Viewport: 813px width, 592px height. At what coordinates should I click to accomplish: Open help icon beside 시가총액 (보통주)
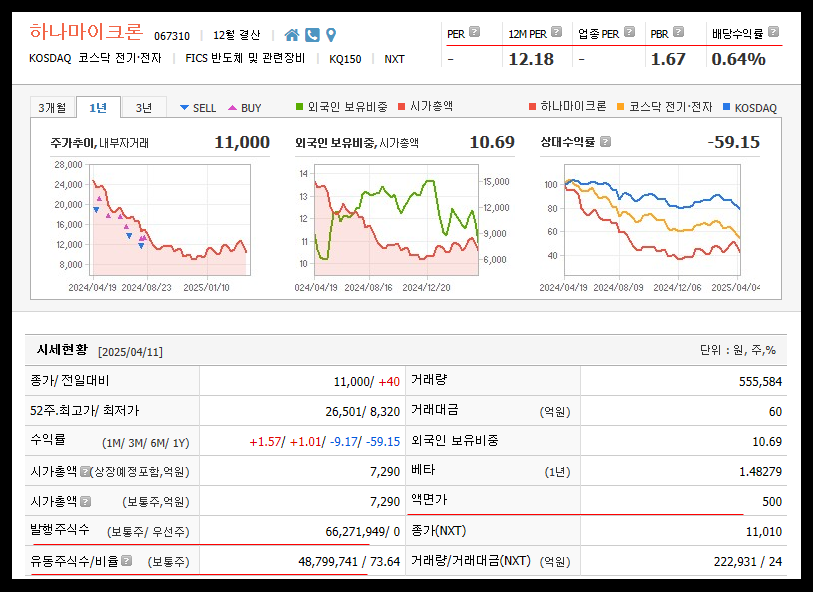point(86,501)
